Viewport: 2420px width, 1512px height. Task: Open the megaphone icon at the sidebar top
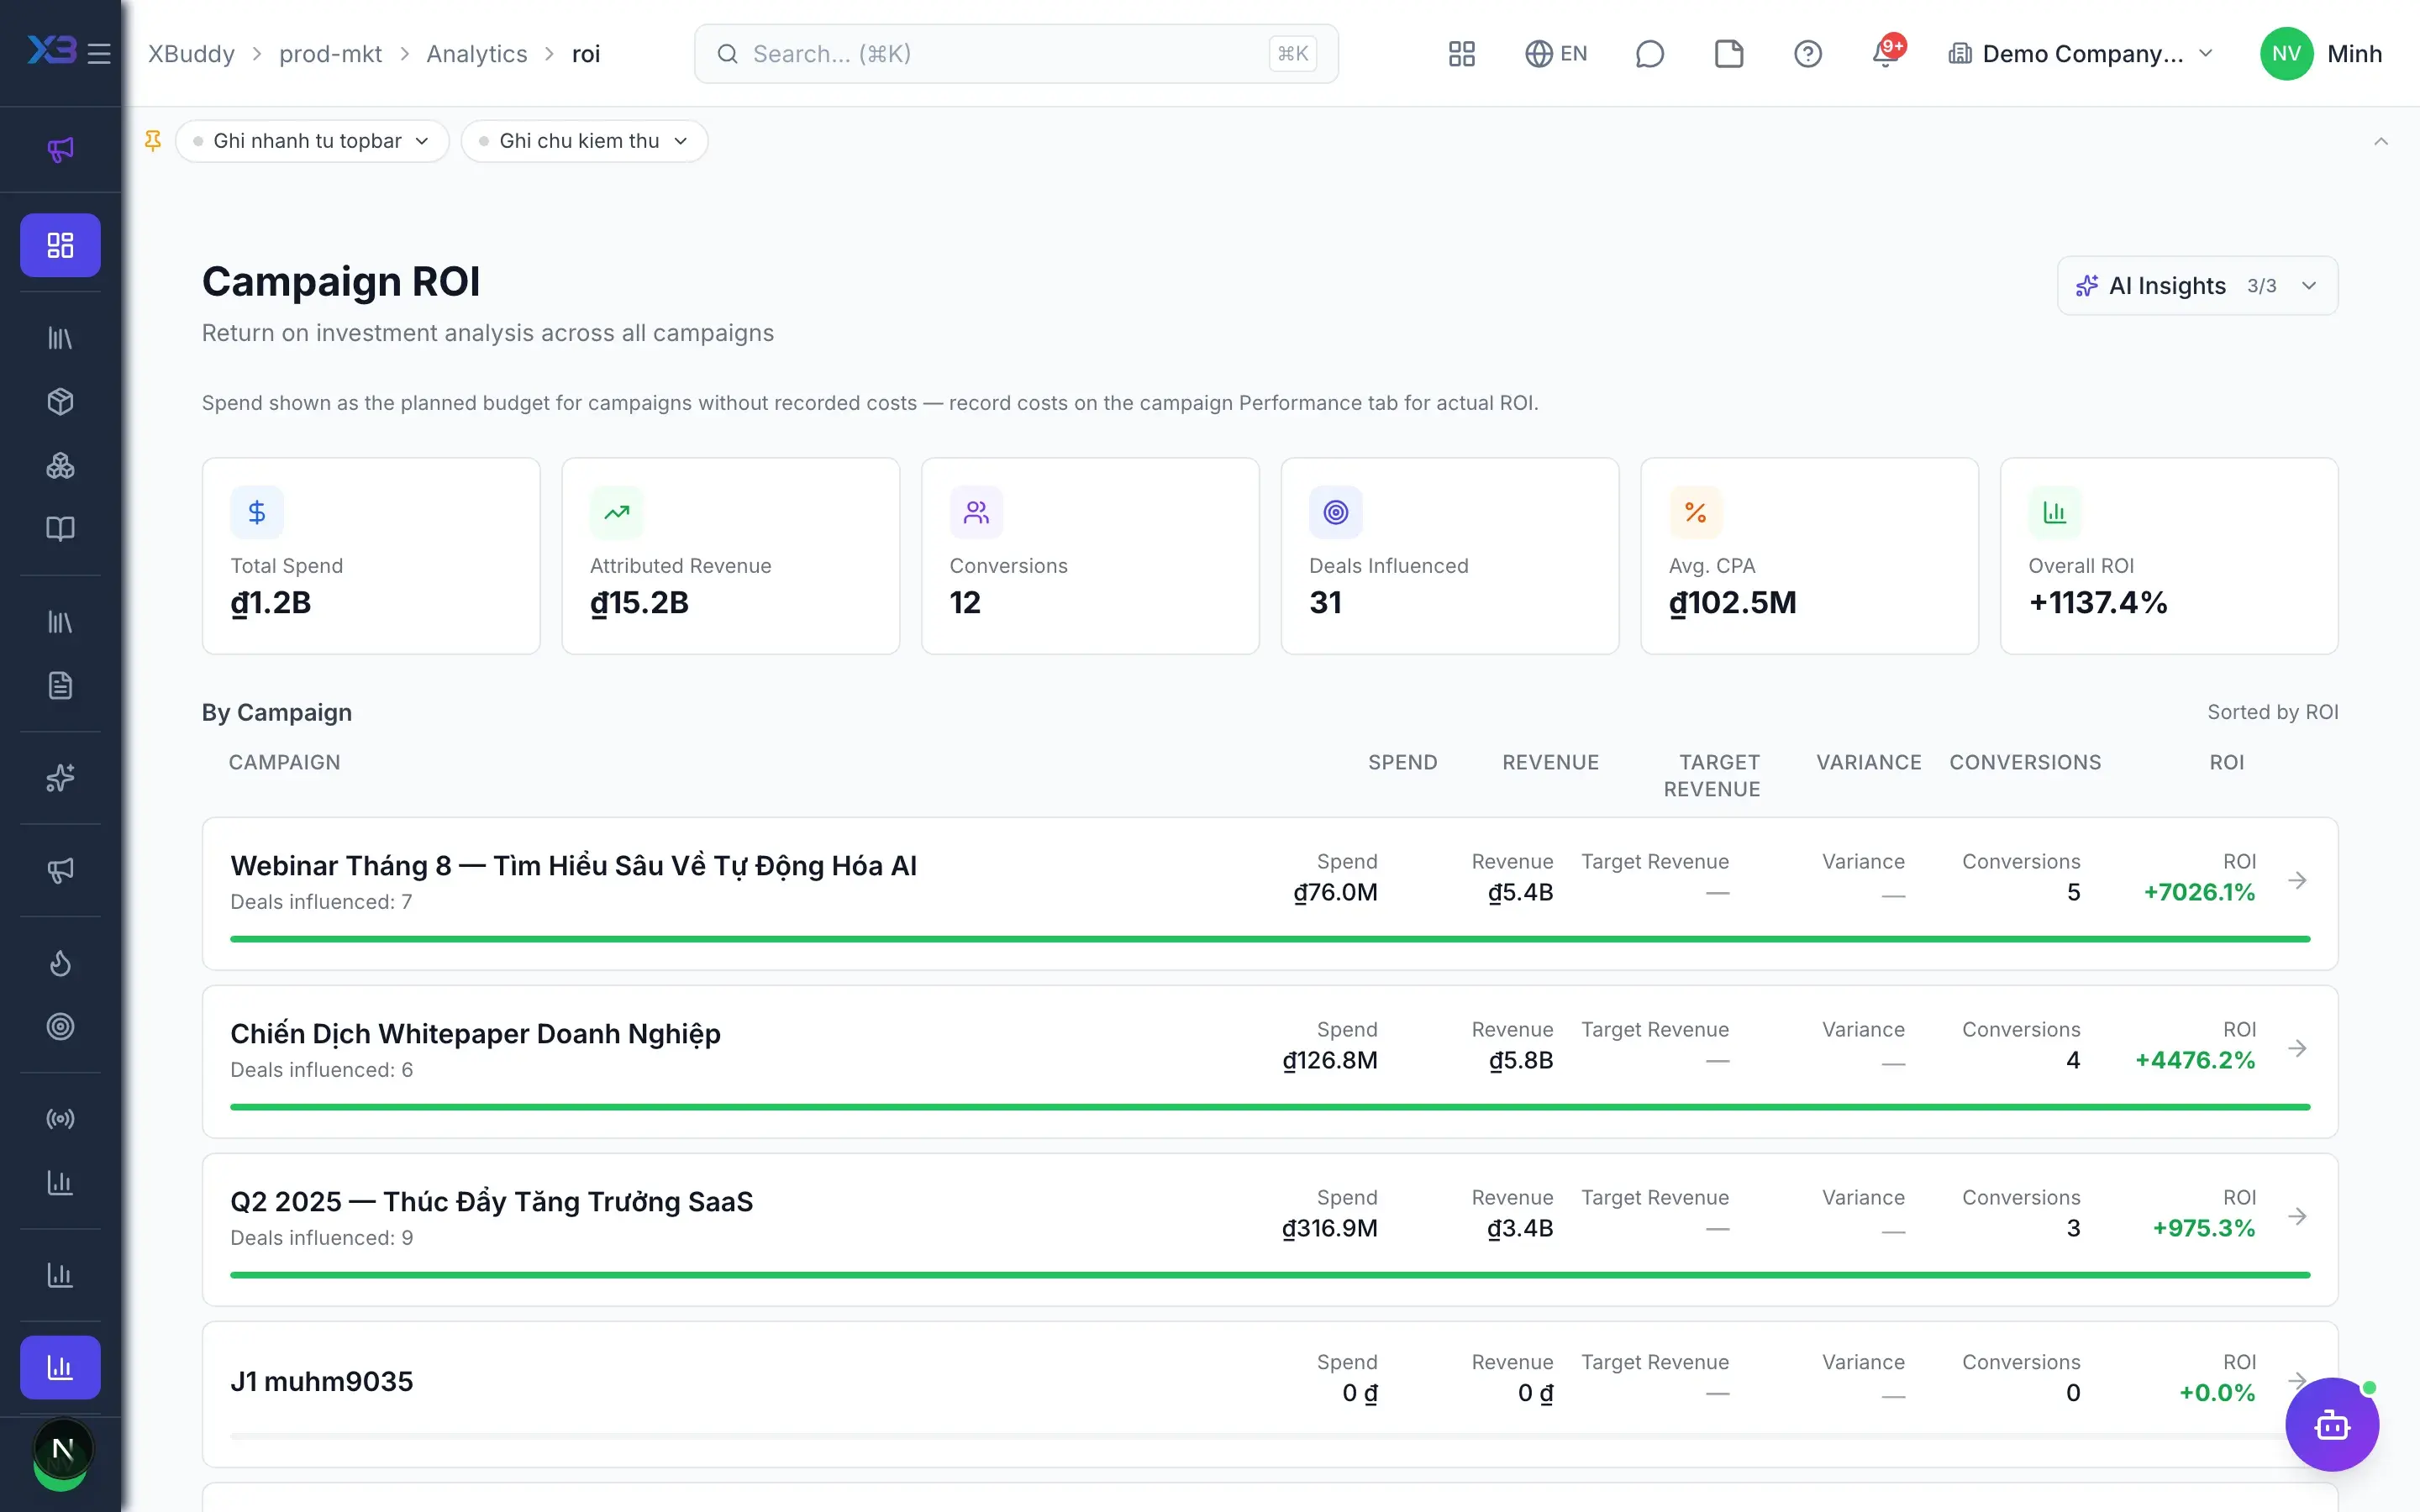tap(60, 149)
